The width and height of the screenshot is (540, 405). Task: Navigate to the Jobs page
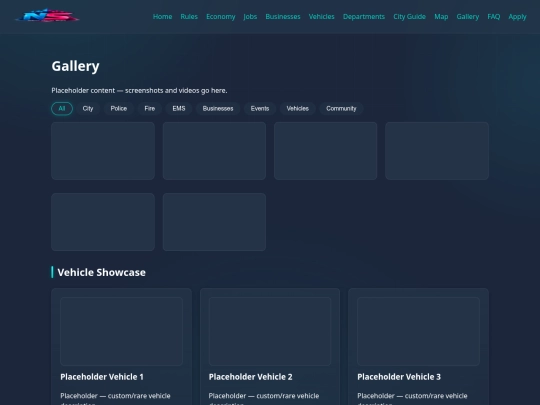(250, 17)
